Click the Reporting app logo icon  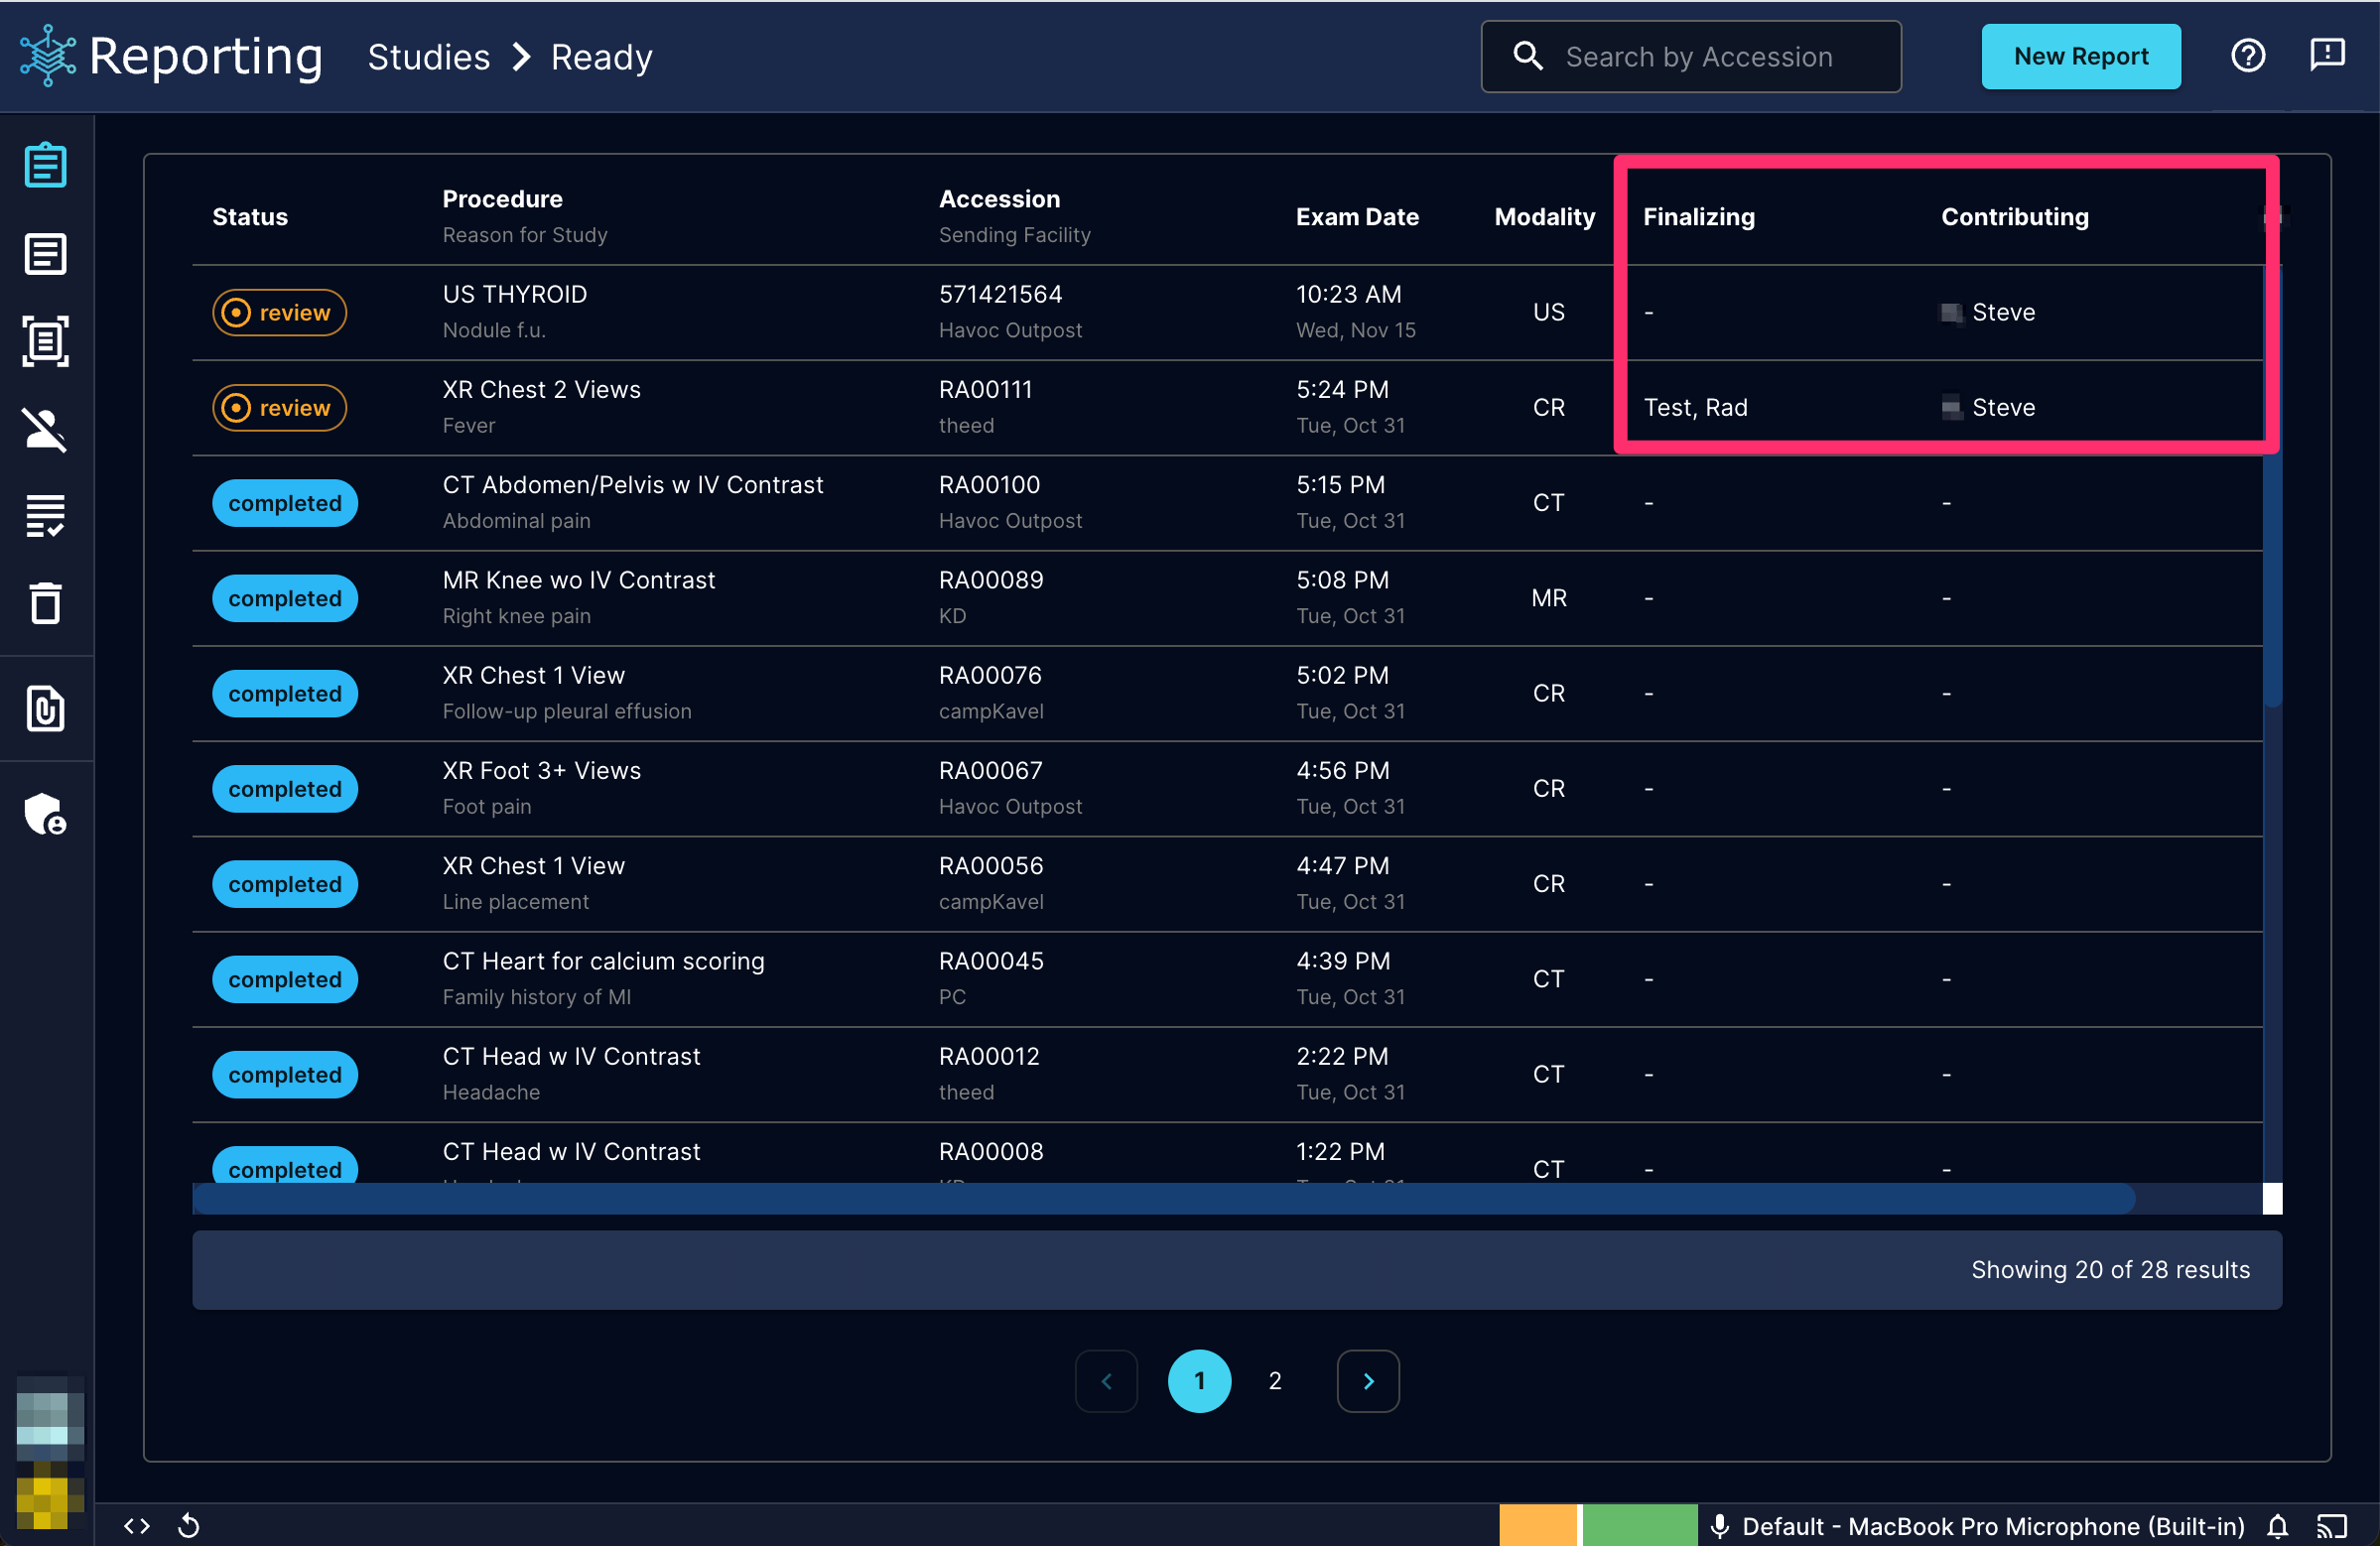click(48, 56)
